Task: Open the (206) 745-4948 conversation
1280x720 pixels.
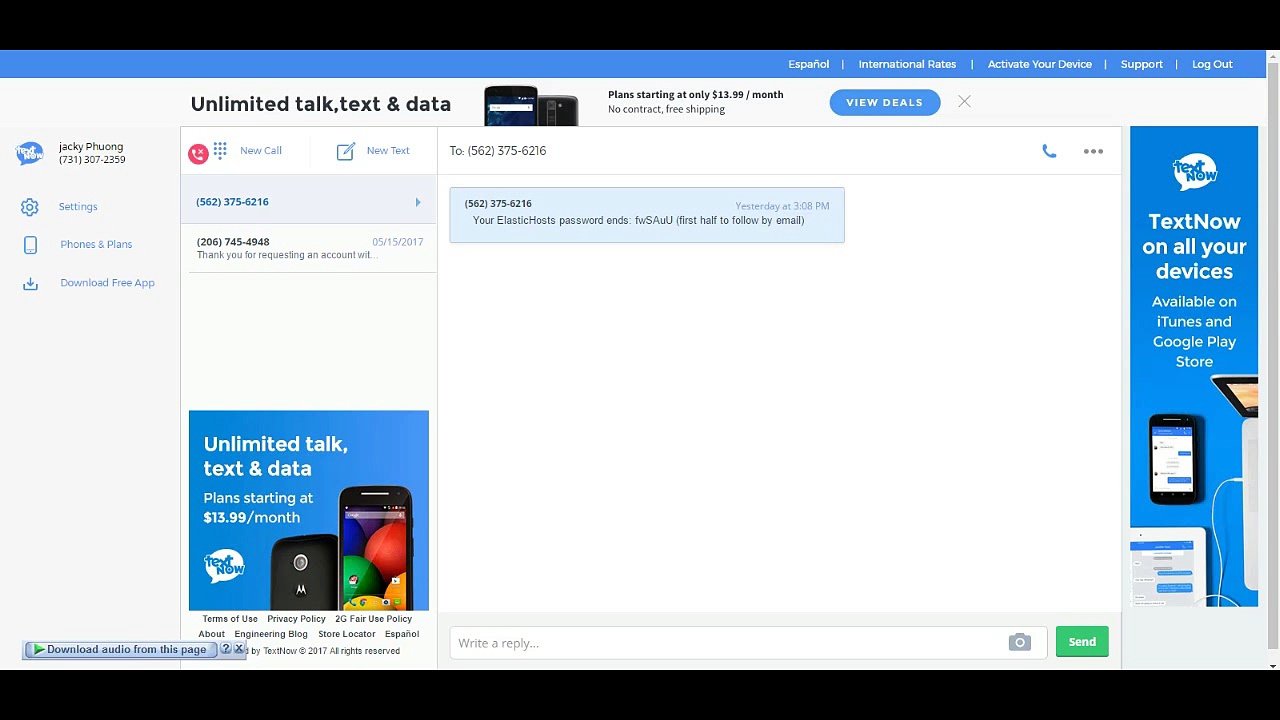Action: click(309, 248)
